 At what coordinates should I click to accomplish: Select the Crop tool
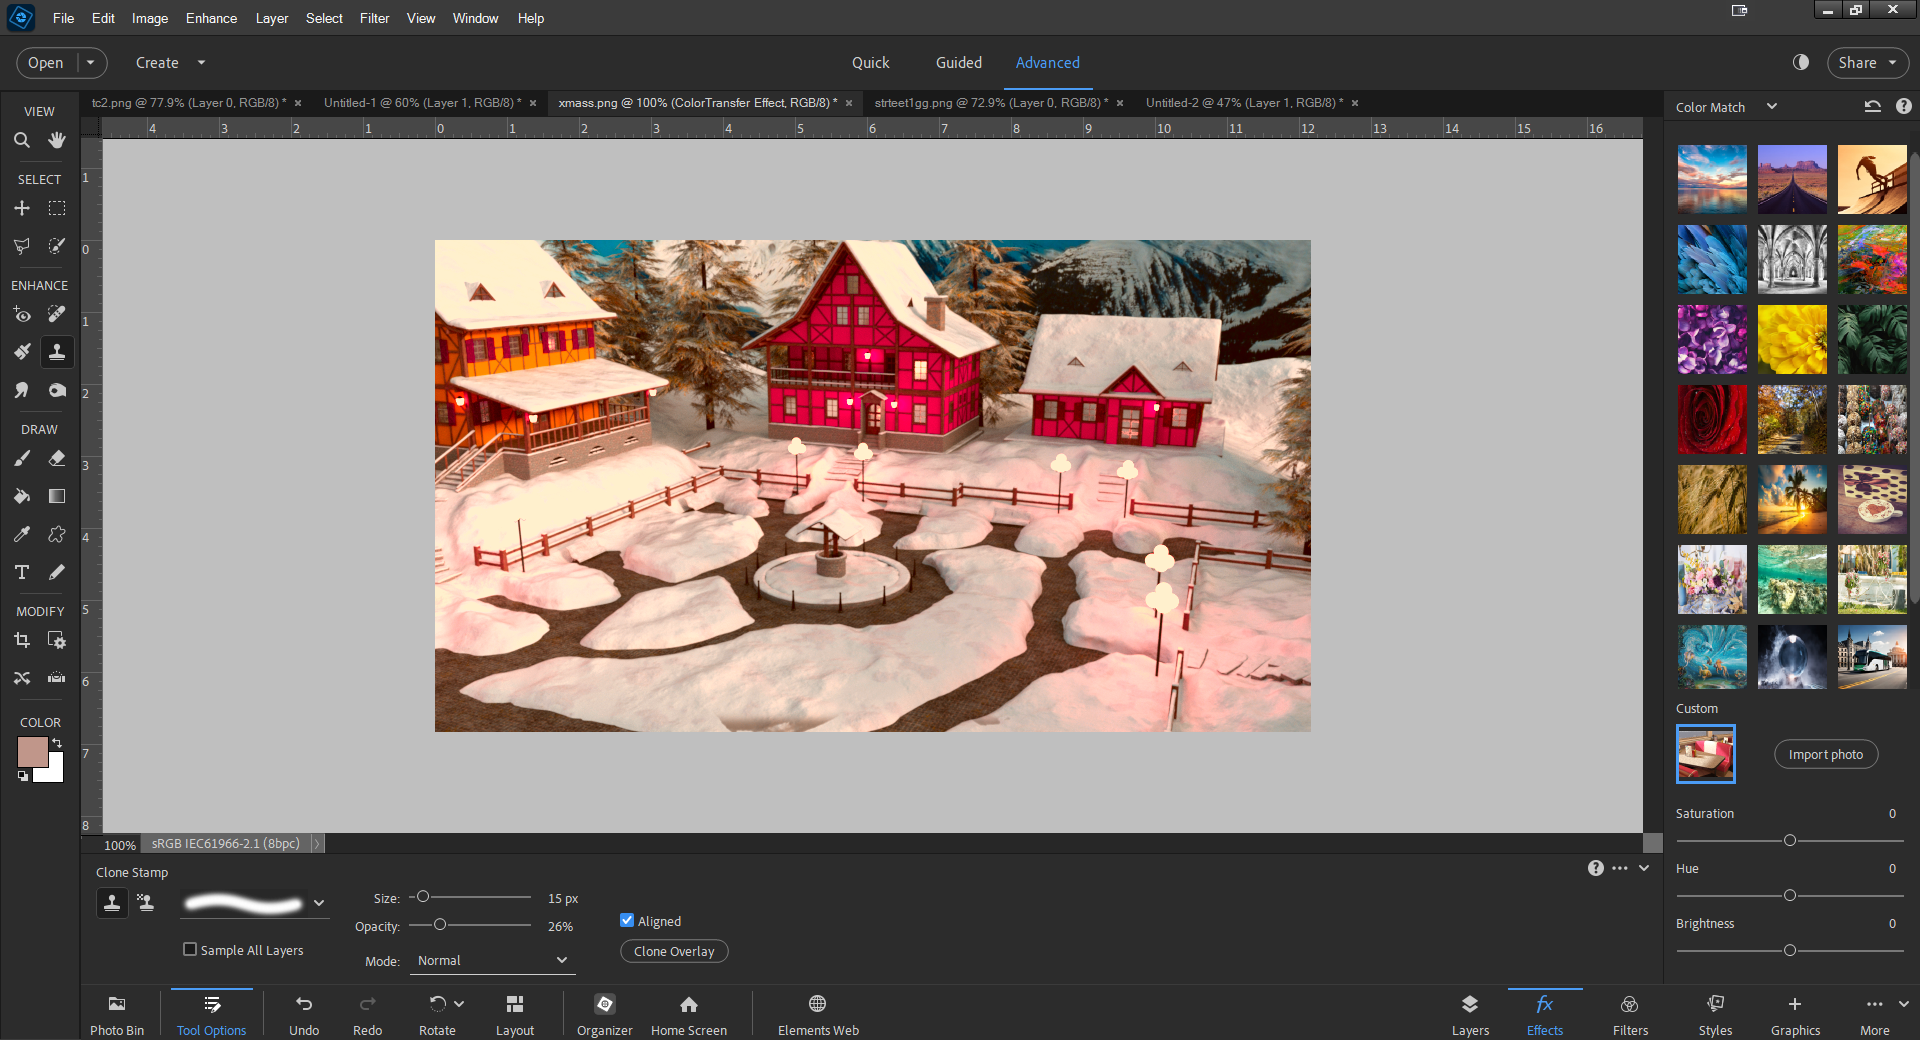click(x=22, y=640)
